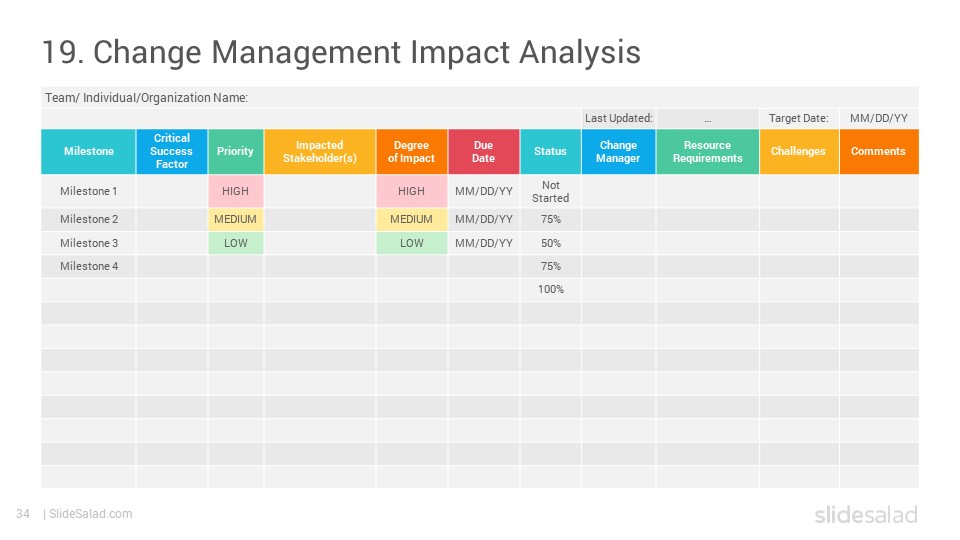Viewport: 960px width, 540px height.
Task: Select the 100% status cell
Action: click(550, 289)
